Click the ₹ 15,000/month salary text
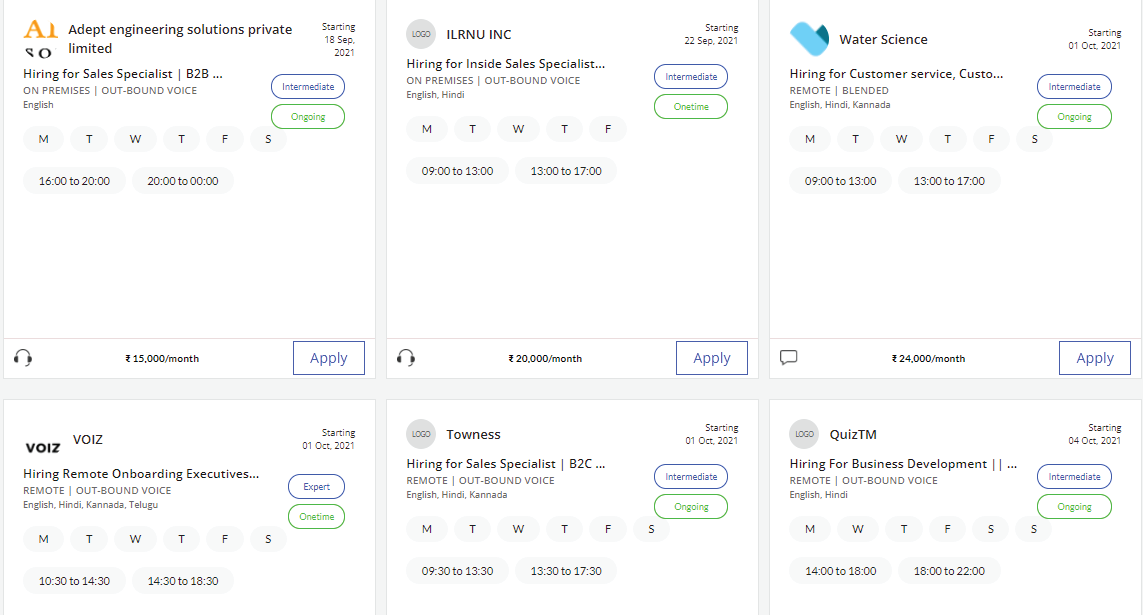The image size is (1143, 615). 162,359
